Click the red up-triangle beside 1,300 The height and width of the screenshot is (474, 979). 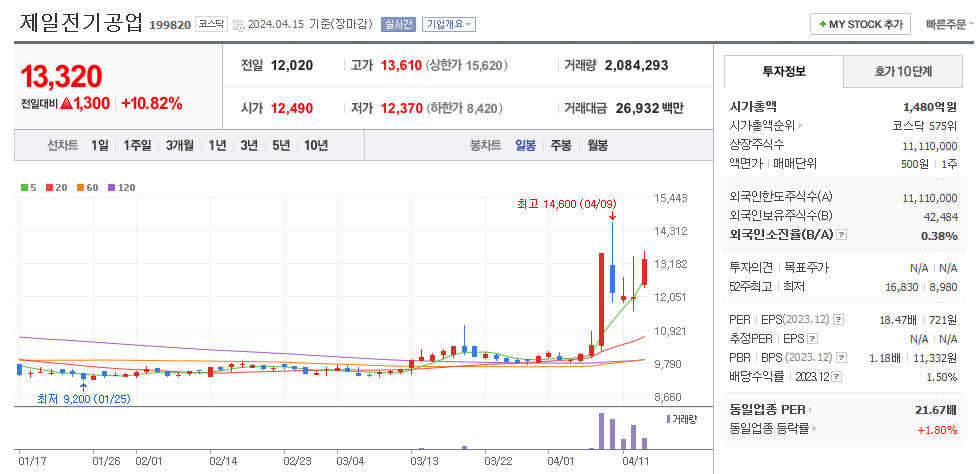click(67, 104)
